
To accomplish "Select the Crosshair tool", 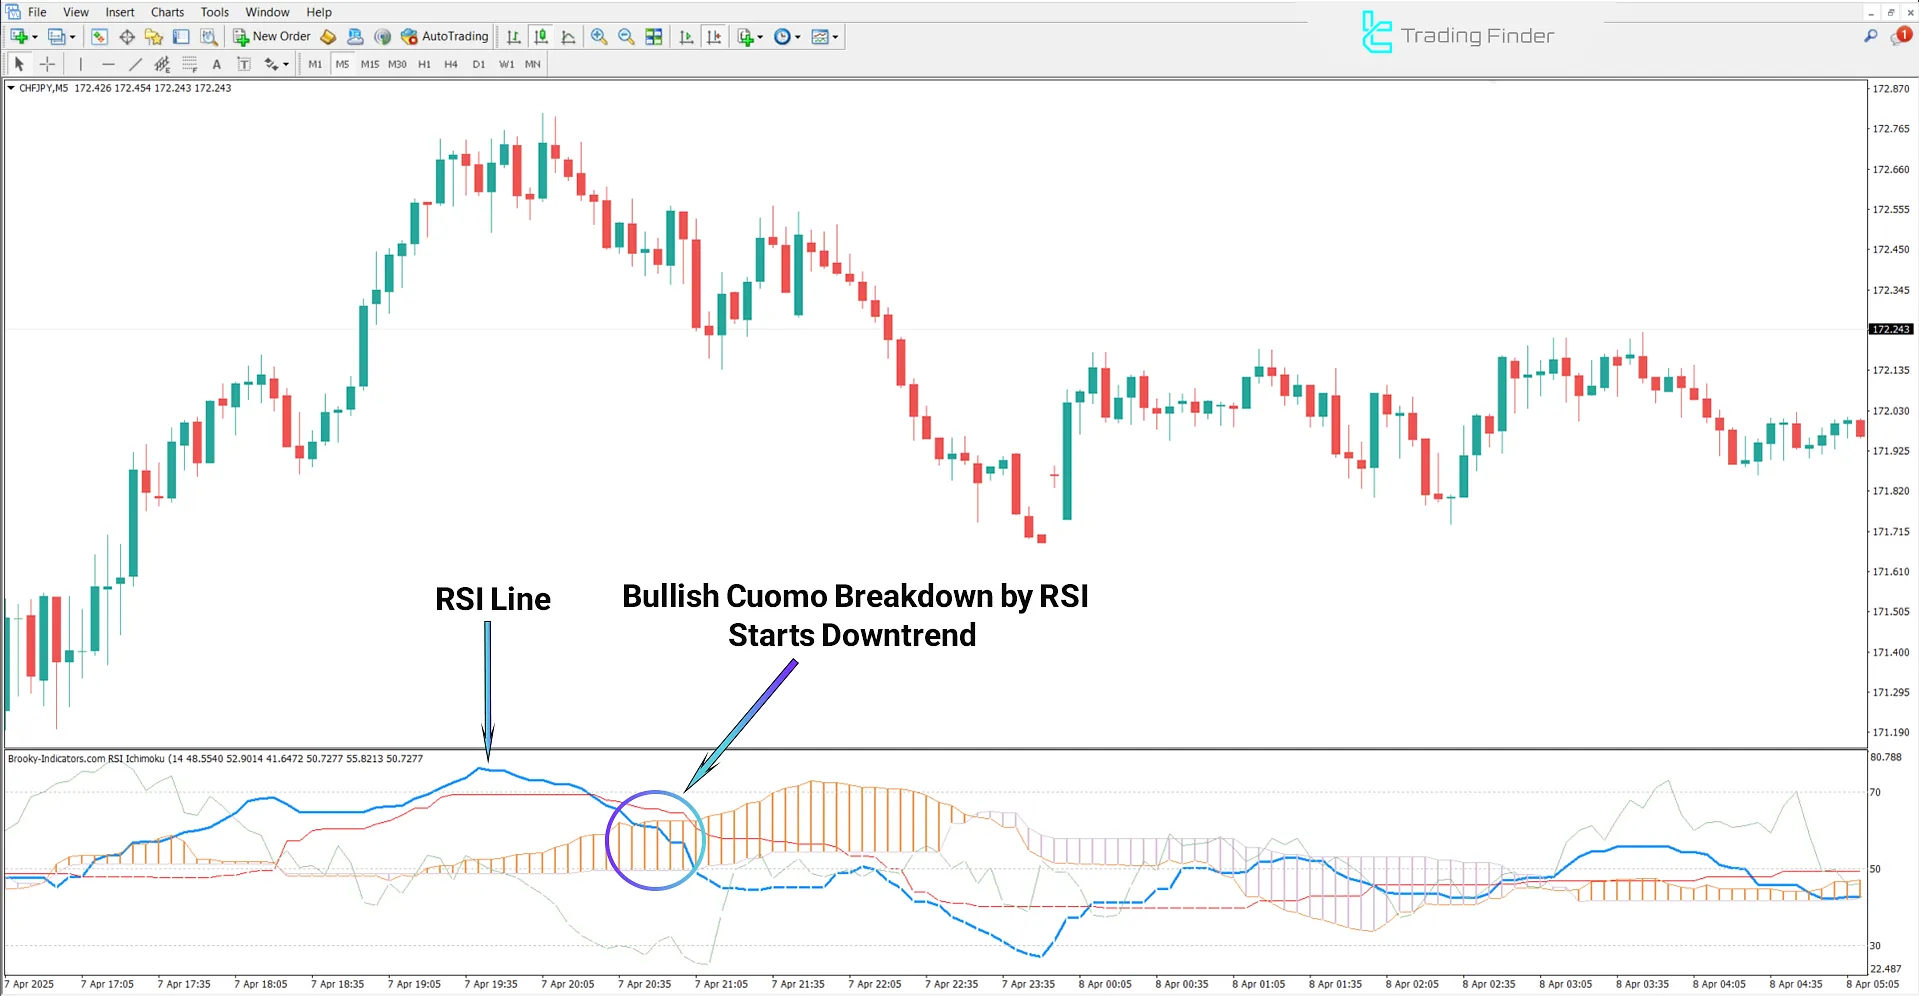I will (47, 63).
